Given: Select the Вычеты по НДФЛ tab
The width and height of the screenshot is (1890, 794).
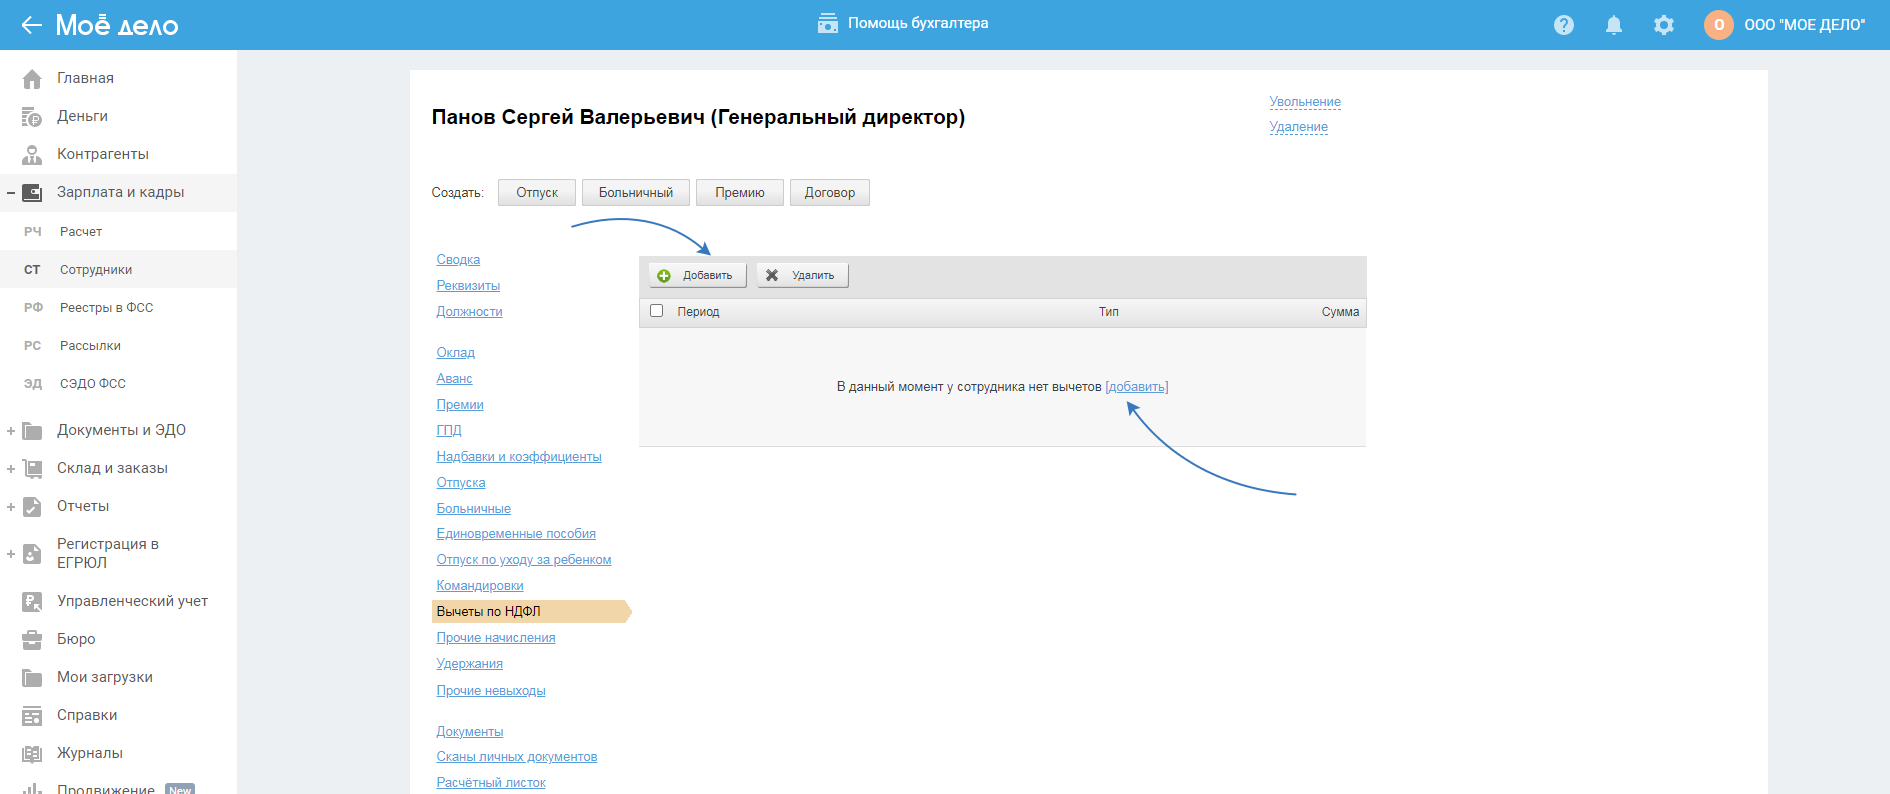Looking at the screenshot, I should click(531, 611).
